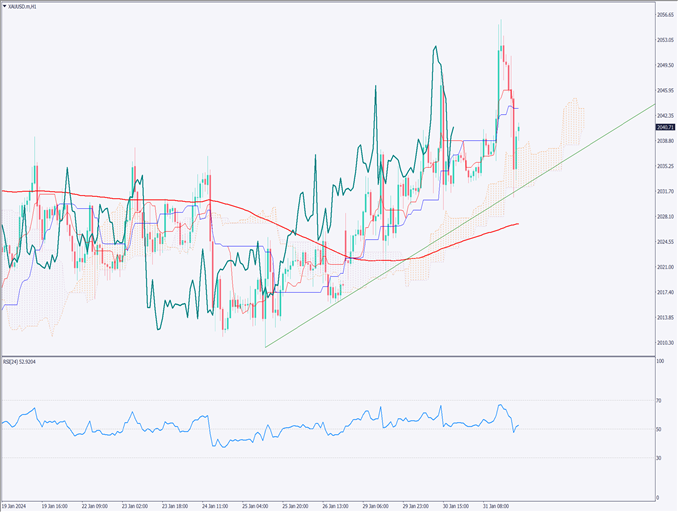
Task: Click the 2049.50 price axis label
Action: [x=666, y=65]
